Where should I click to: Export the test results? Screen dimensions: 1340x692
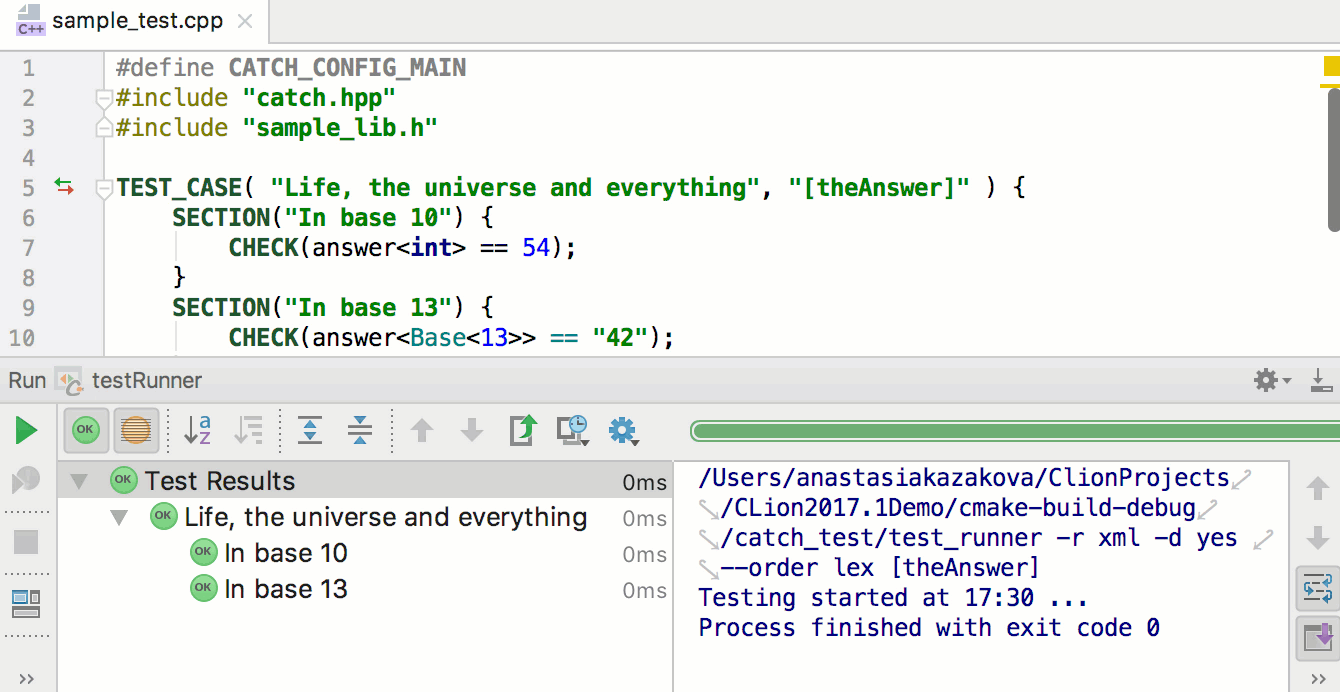pyautogui.click(x=523, y=431)
